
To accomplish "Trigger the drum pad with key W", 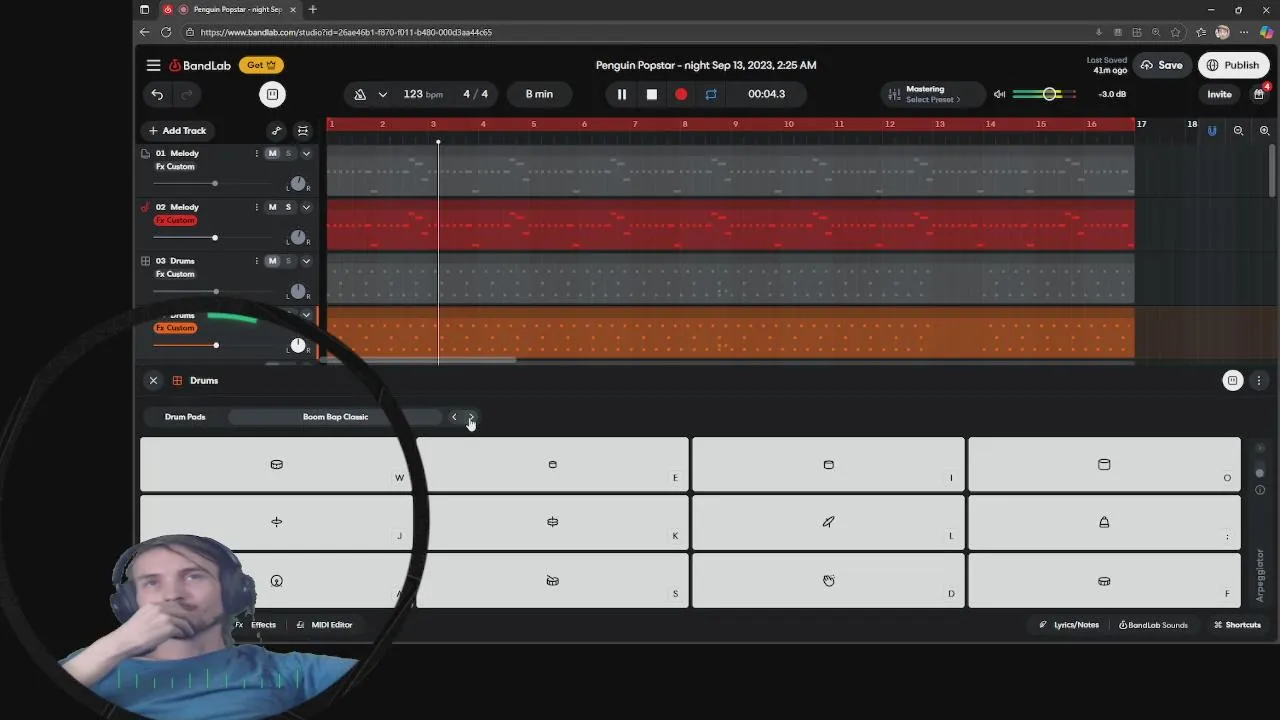I will 274,465.
